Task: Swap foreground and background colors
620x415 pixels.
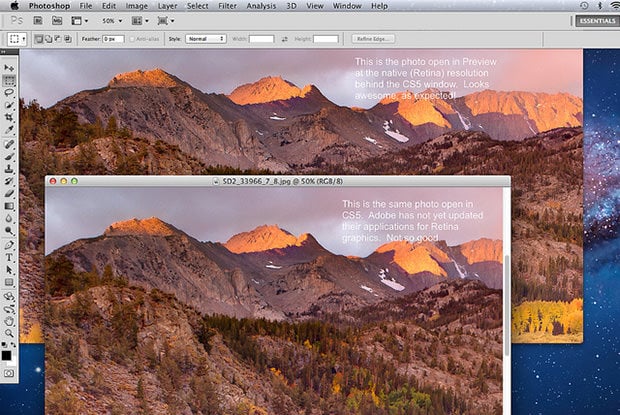Action: coord(13,345)
